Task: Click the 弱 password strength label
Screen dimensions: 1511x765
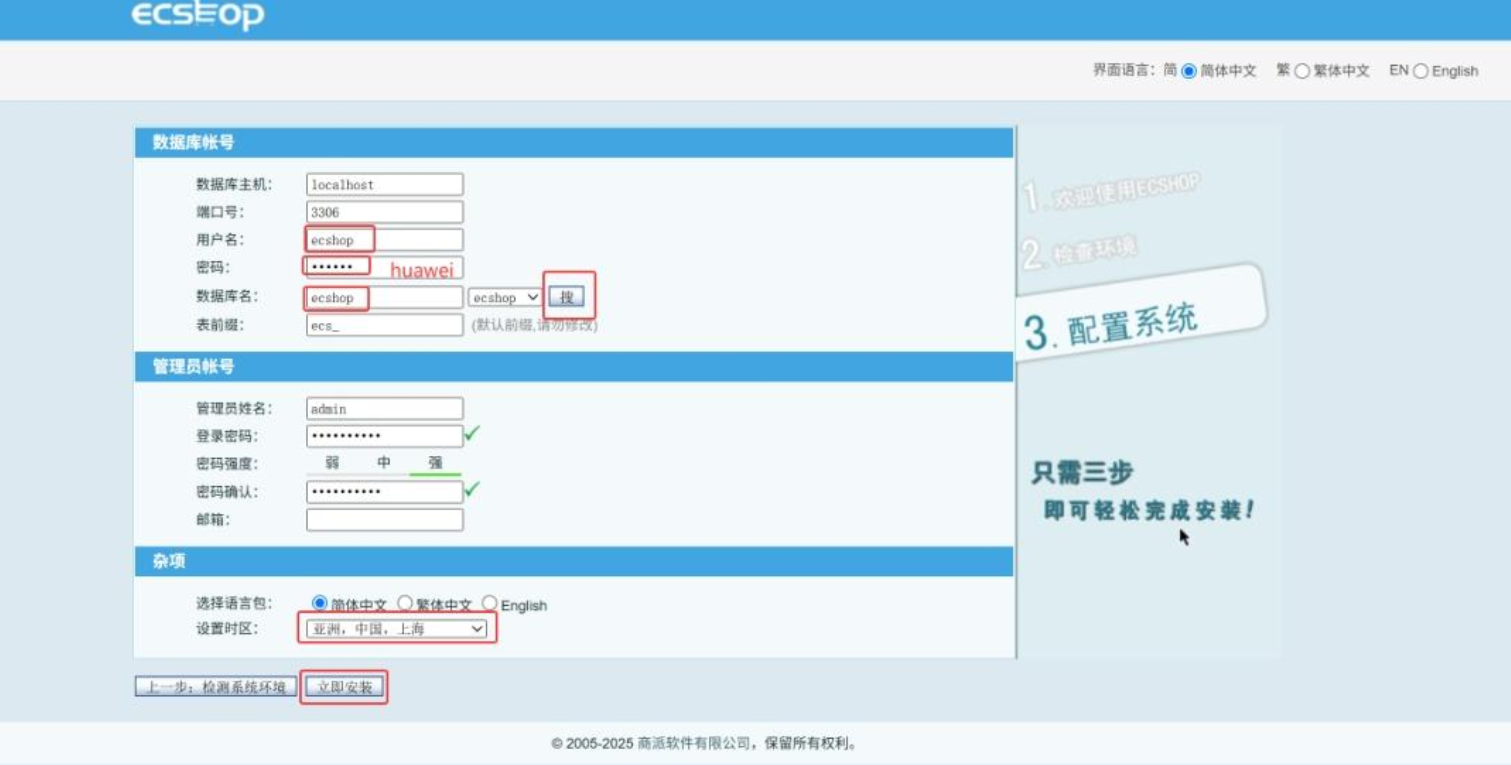Action: pyautogui.click(x=332, y=463)
